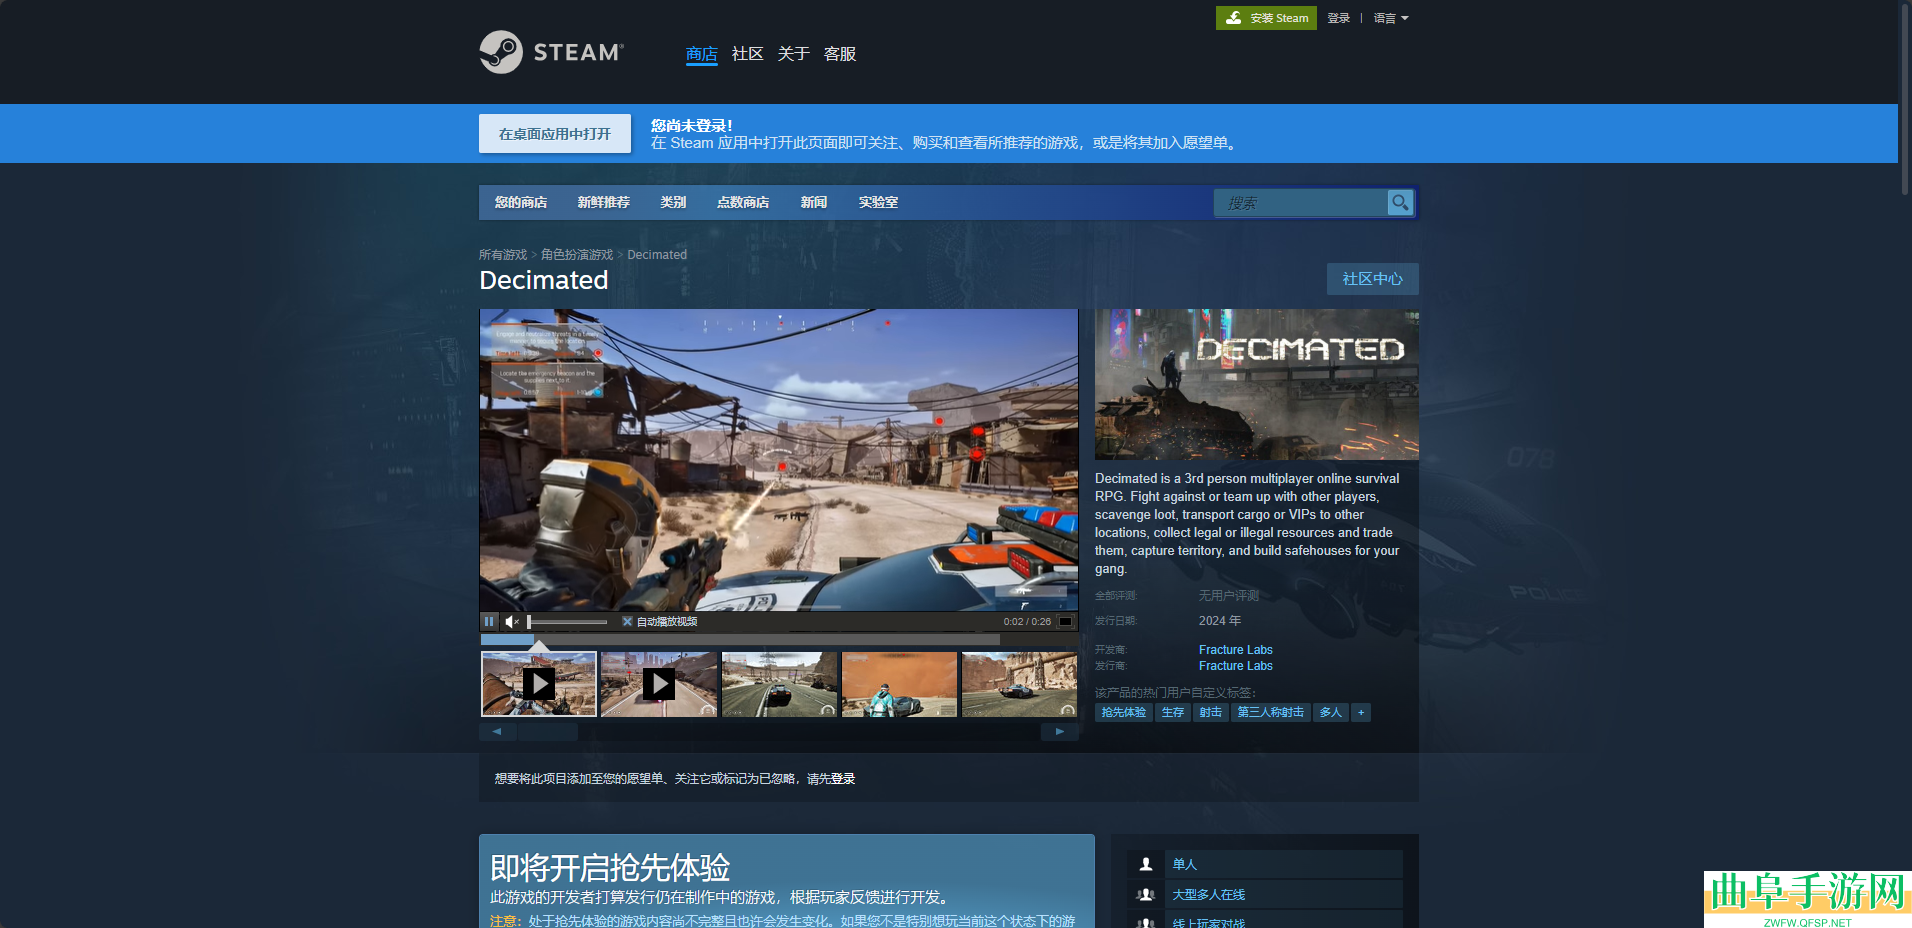Click the 抢先体验 tag
The height and width of the screenshot is (928, 1912).
(x=1124, y=713)
